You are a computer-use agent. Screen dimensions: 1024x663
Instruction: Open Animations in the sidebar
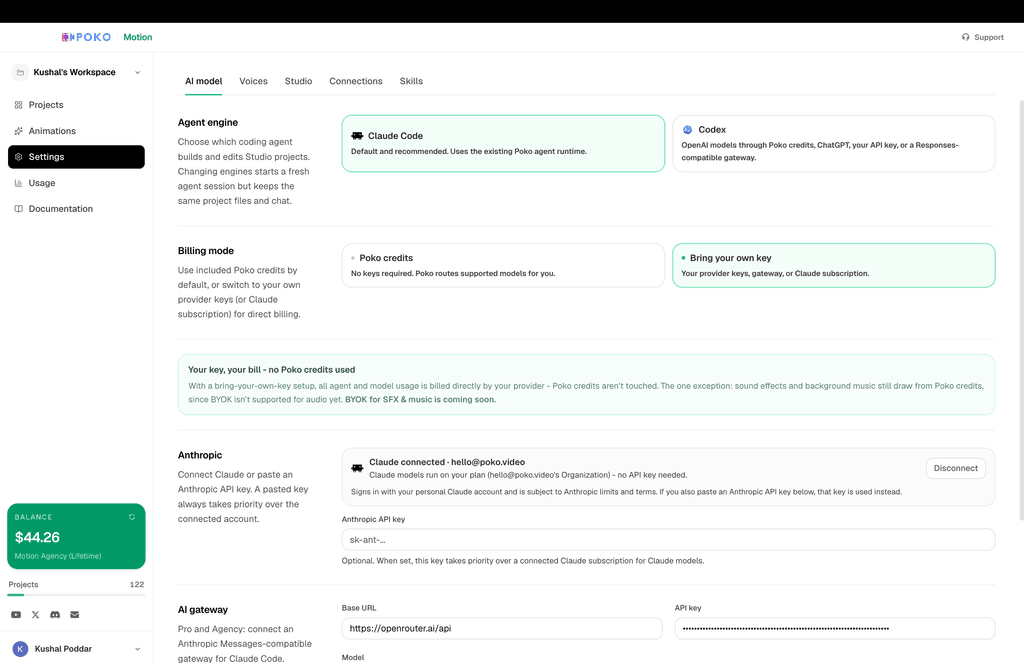(76, 131)
